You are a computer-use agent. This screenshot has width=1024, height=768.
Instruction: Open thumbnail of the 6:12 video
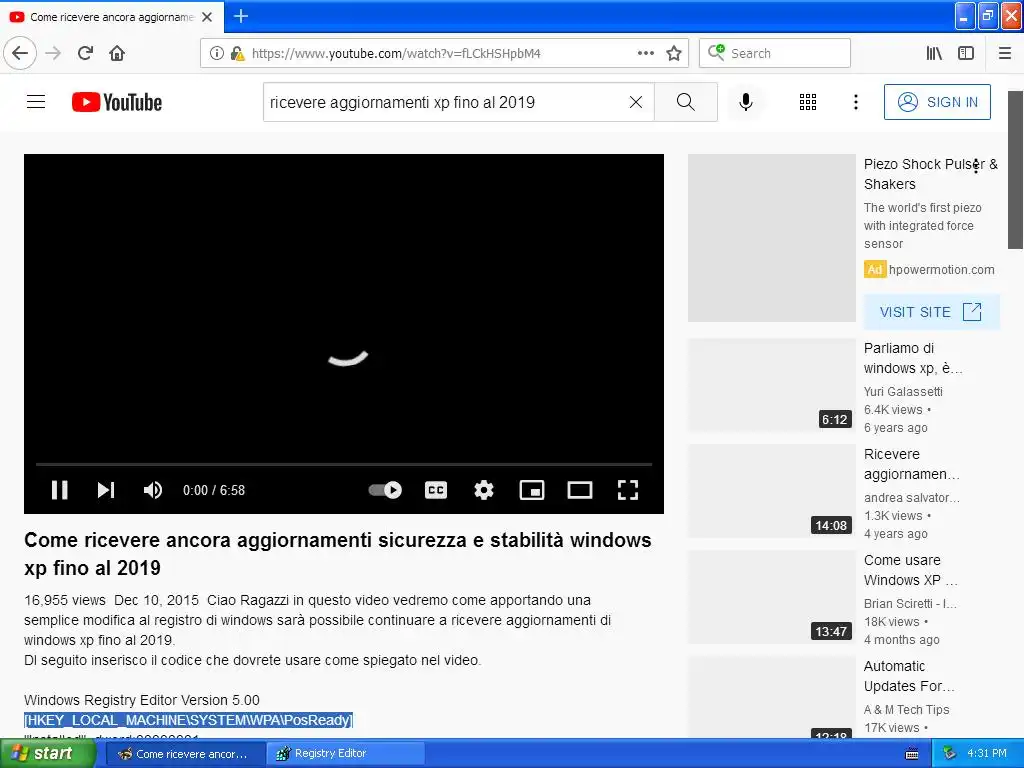click(772, 385)
